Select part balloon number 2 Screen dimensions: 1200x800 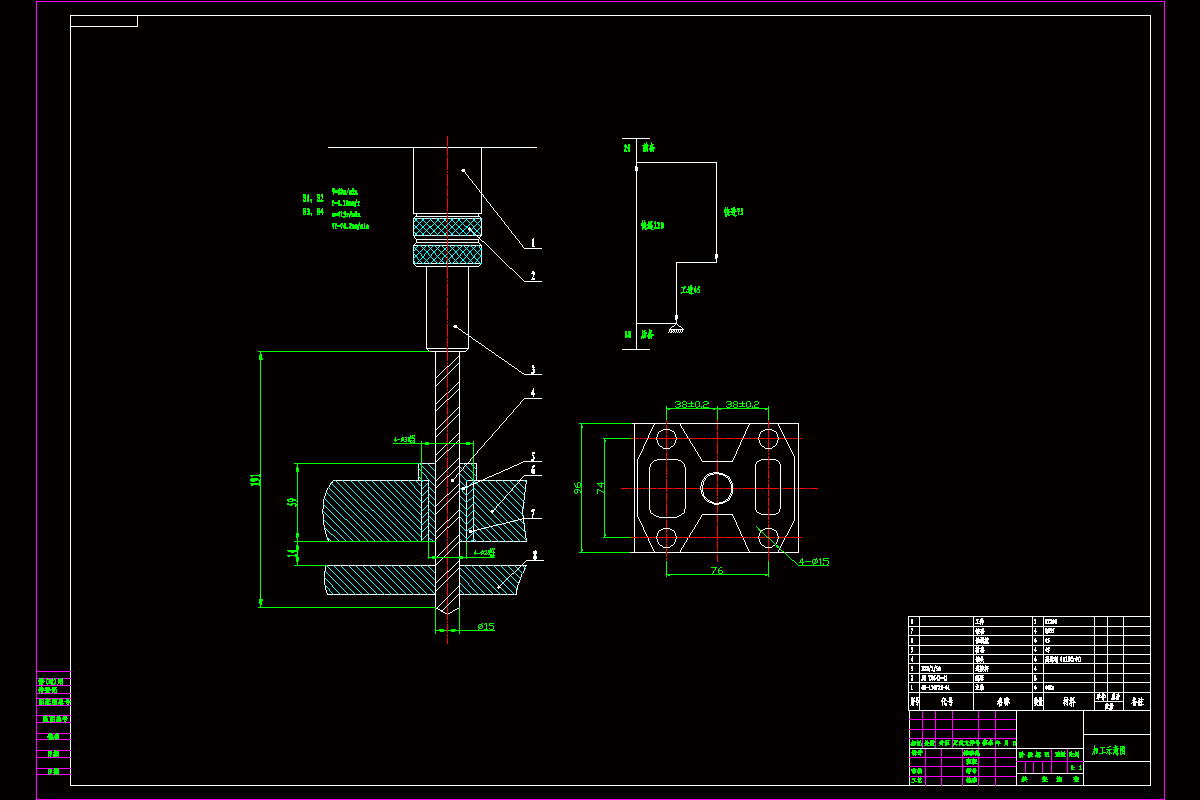[x=534, y=276]
